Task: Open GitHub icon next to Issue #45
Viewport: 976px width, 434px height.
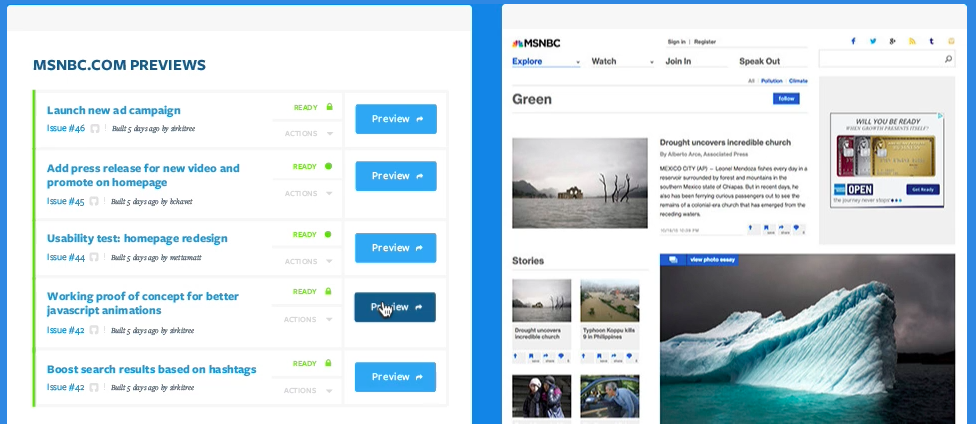Action: [95, 201]
